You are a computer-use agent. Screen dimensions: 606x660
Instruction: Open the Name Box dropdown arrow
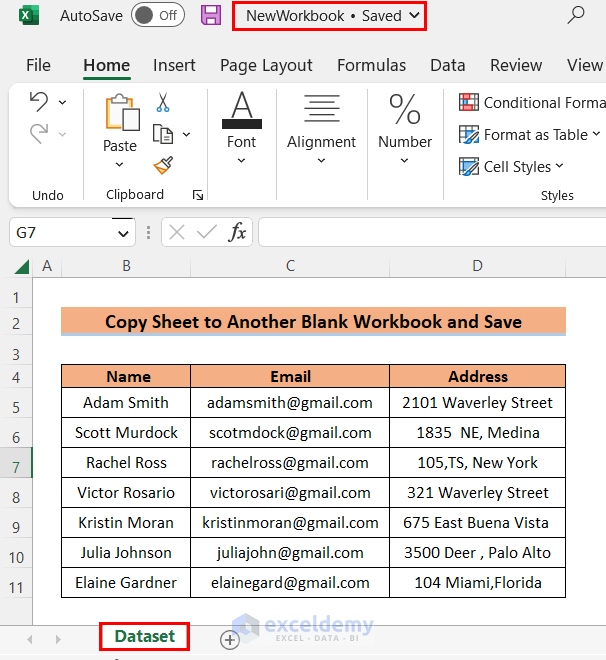124,233
